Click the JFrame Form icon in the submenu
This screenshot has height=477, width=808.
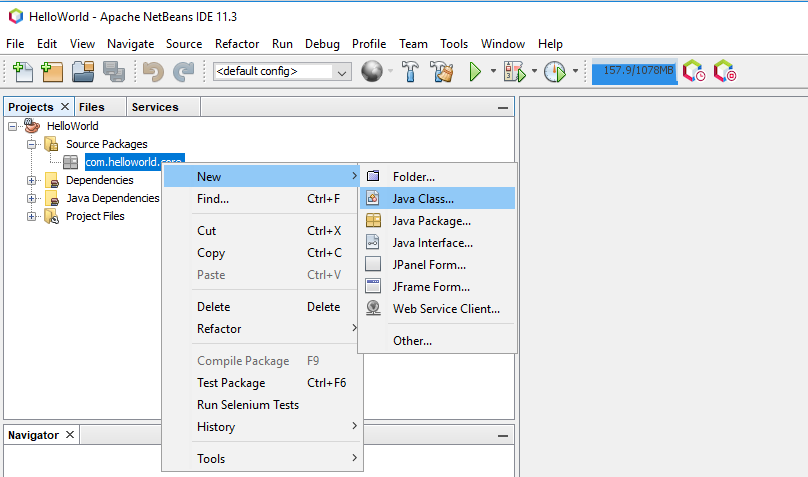pyautogui.click(x=373, y=286)
